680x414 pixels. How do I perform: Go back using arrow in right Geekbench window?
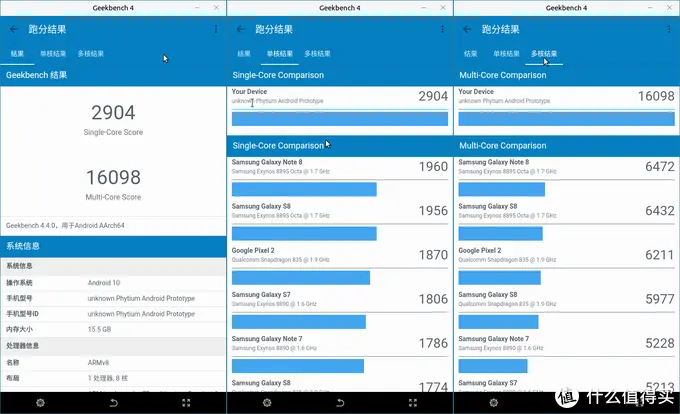click(x=467, y=29)
